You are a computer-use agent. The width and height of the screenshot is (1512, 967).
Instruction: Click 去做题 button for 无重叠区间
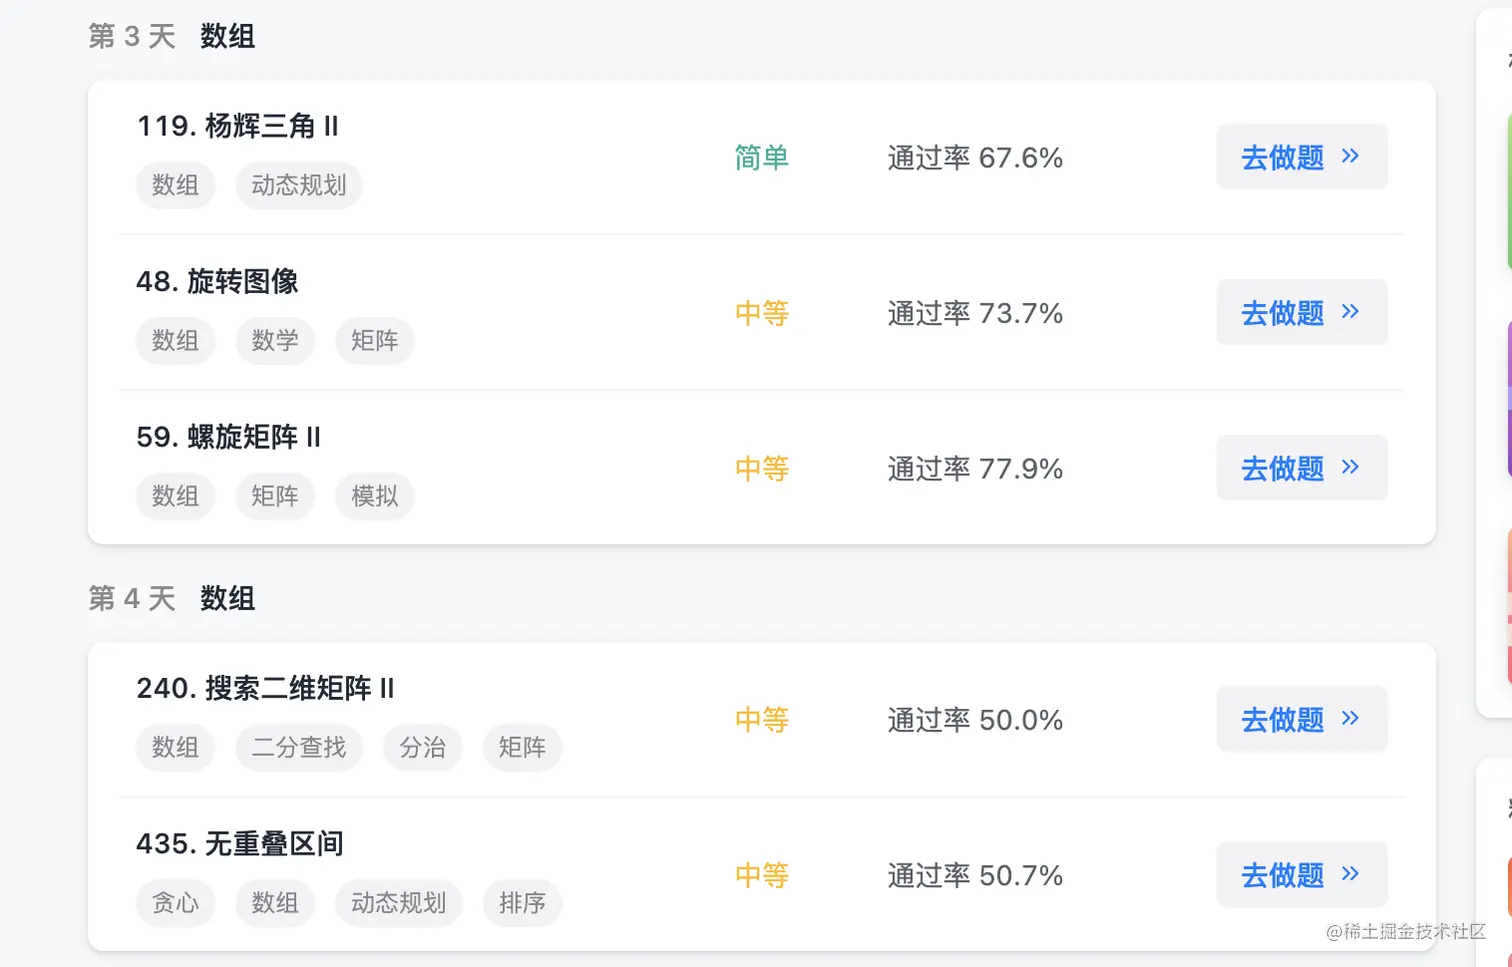pyautogui.click(x=1301, y=876)
